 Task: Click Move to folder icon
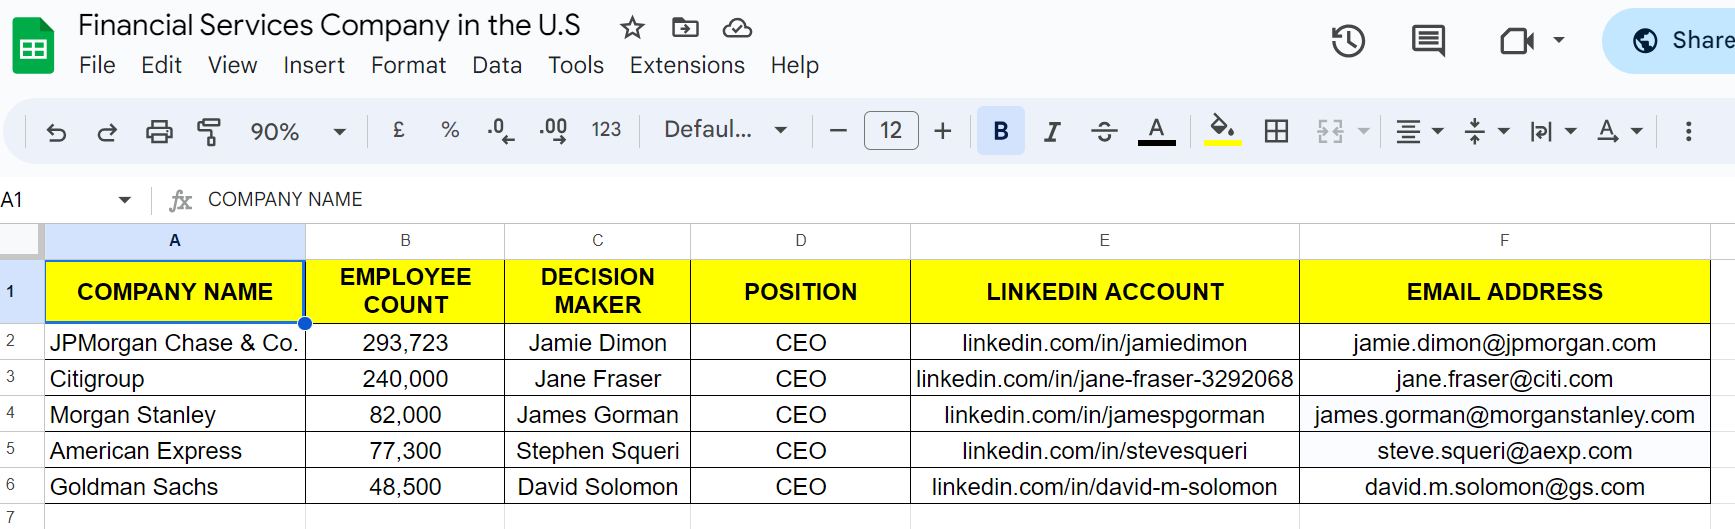(x=685, y=27)
